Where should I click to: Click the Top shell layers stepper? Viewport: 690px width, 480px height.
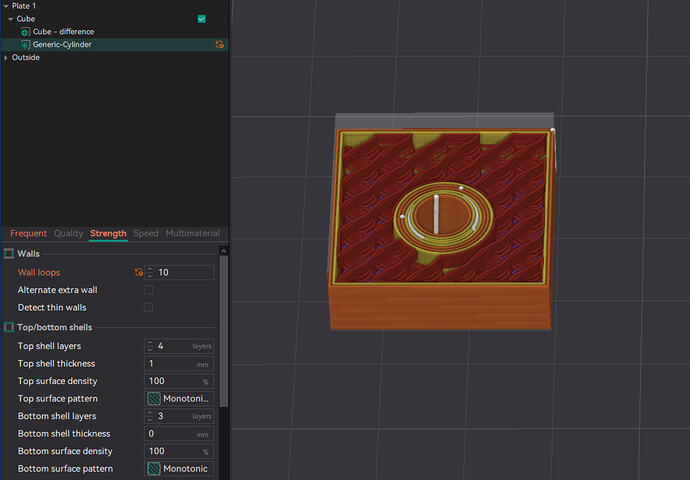tap(150, 346)
